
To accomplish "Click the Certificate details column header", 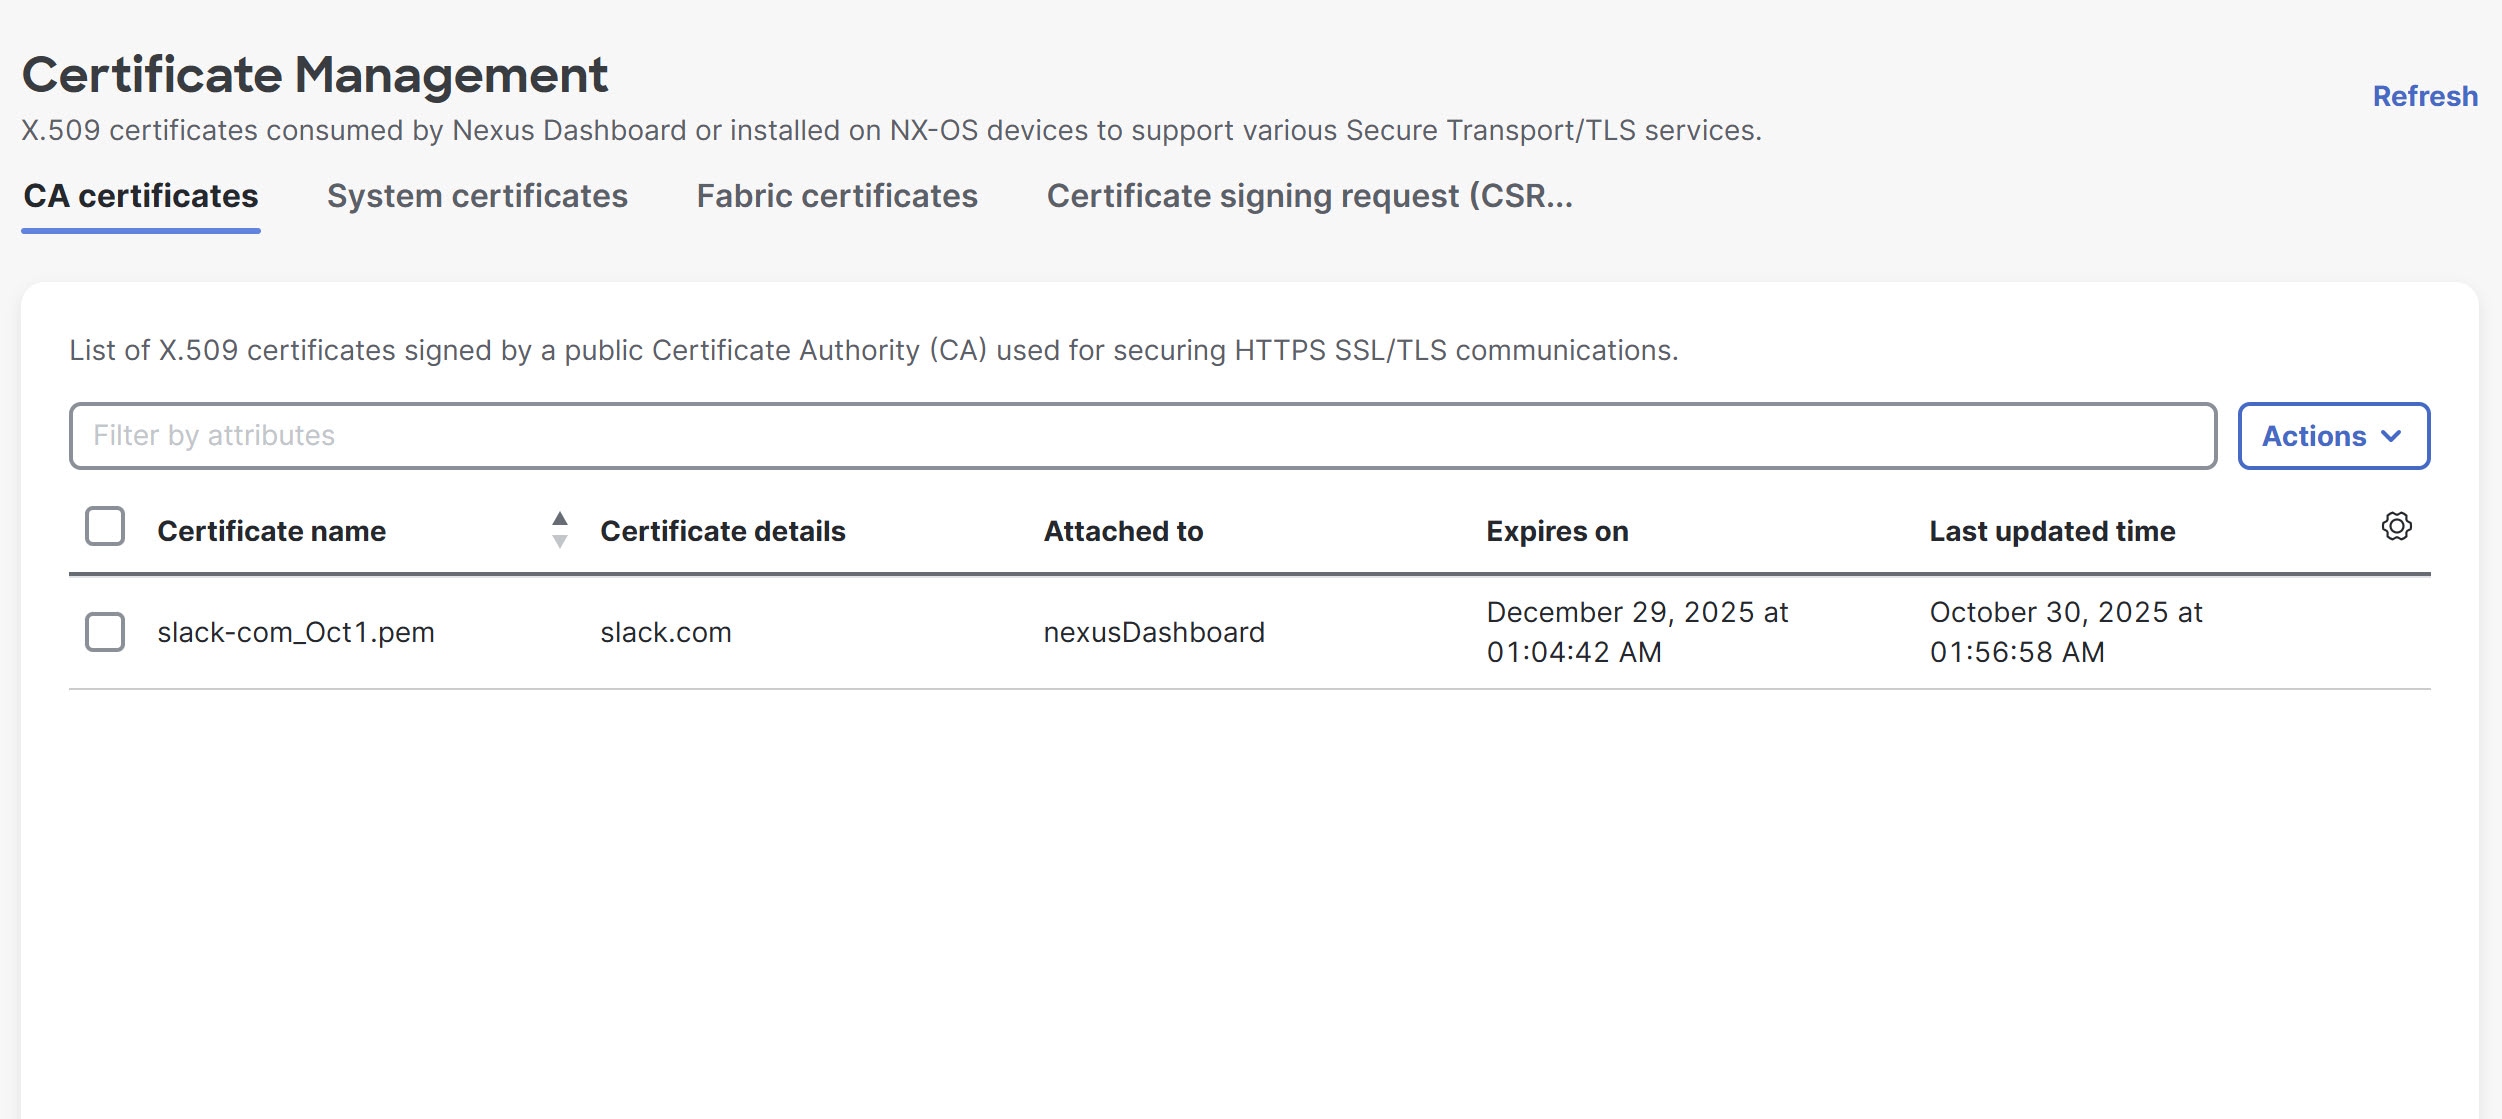I will point(723,531).
